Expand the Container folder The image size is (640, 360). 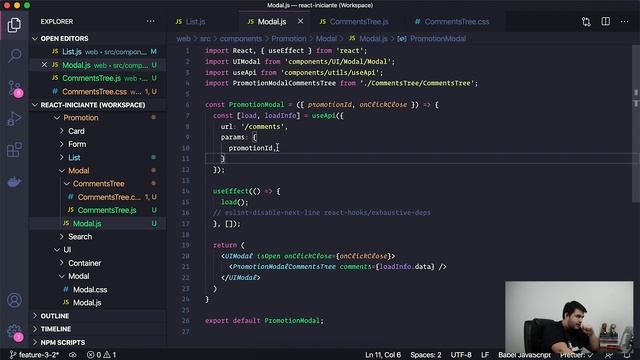[x=84, y=263]
